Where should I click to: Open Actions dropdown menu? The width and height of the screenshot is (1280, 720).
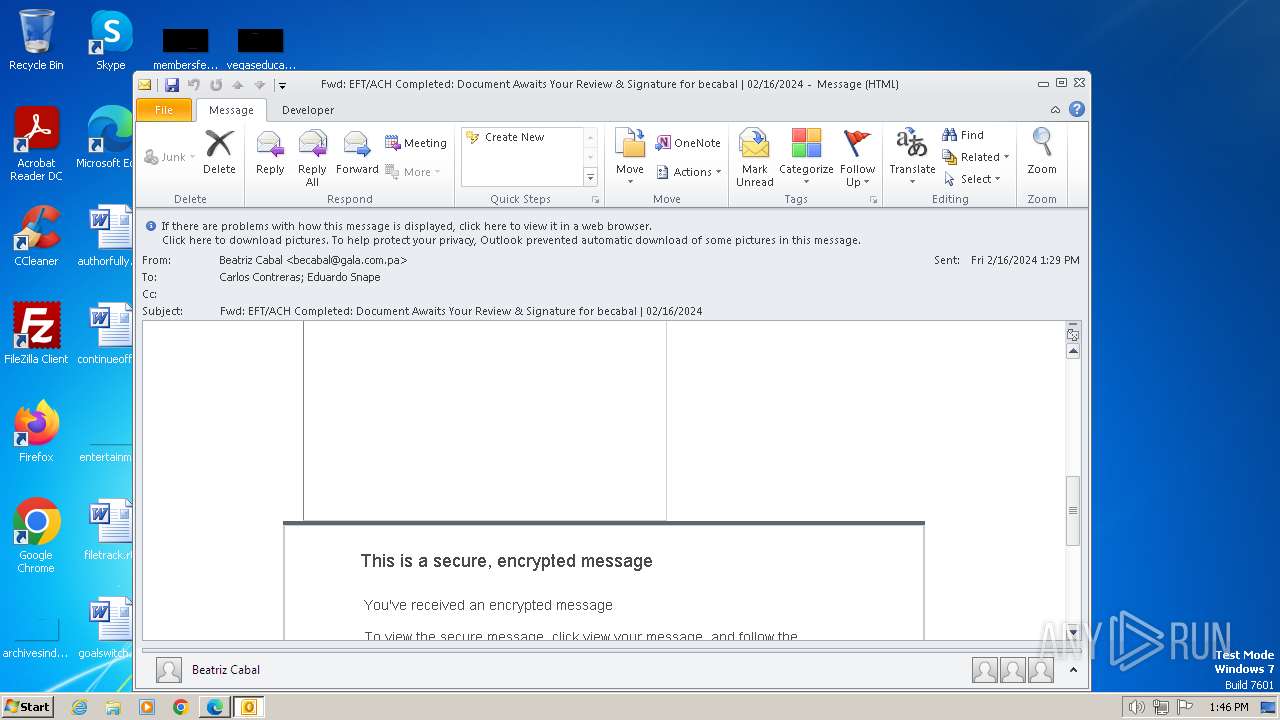pos(689,172)
